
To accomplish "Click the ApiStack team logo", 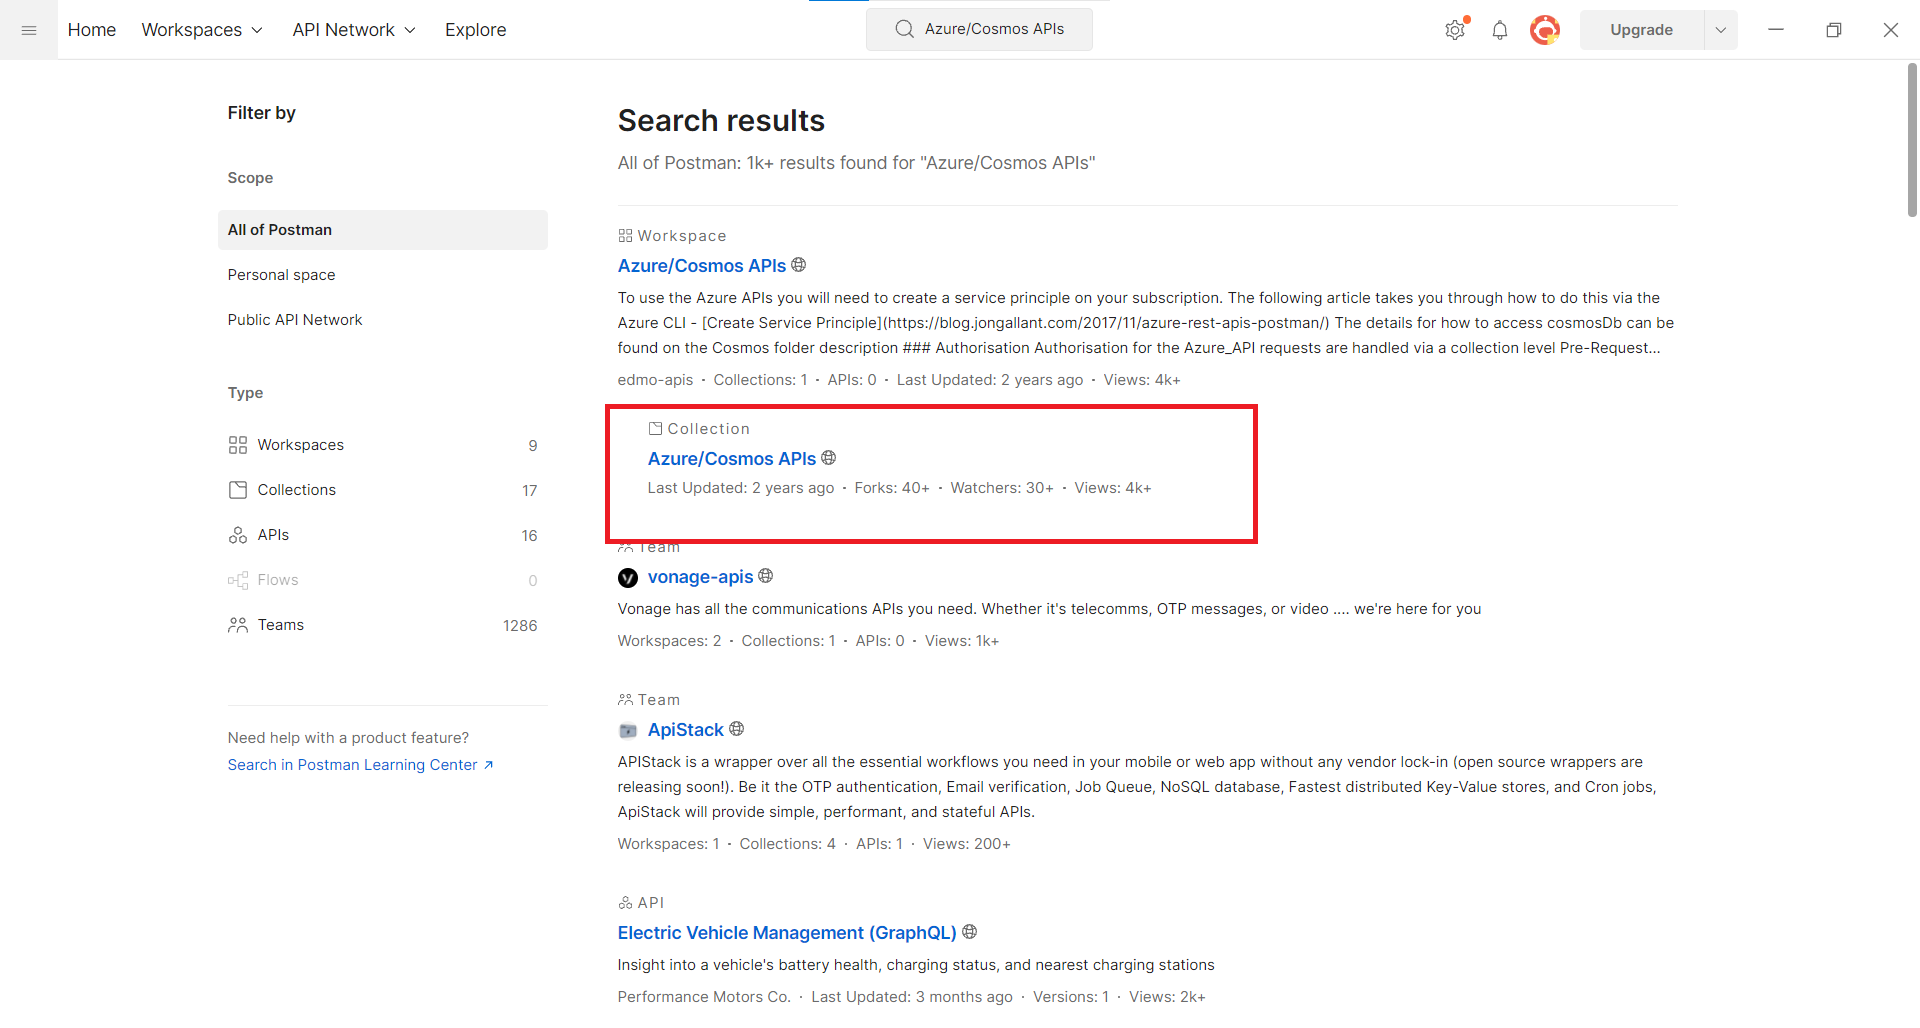I will (x=628, y=731).
